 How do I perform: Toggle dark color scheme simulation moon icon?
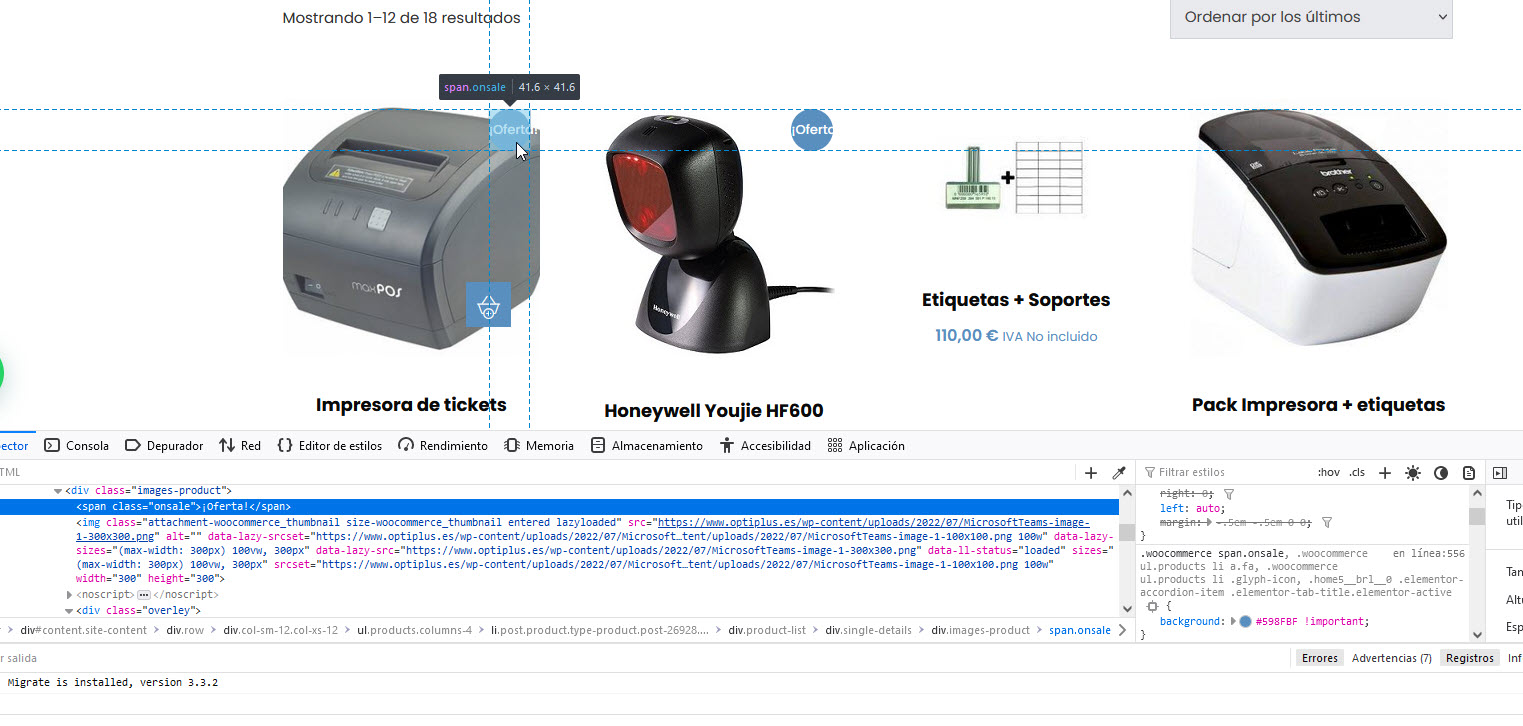tap(1441, 472)
